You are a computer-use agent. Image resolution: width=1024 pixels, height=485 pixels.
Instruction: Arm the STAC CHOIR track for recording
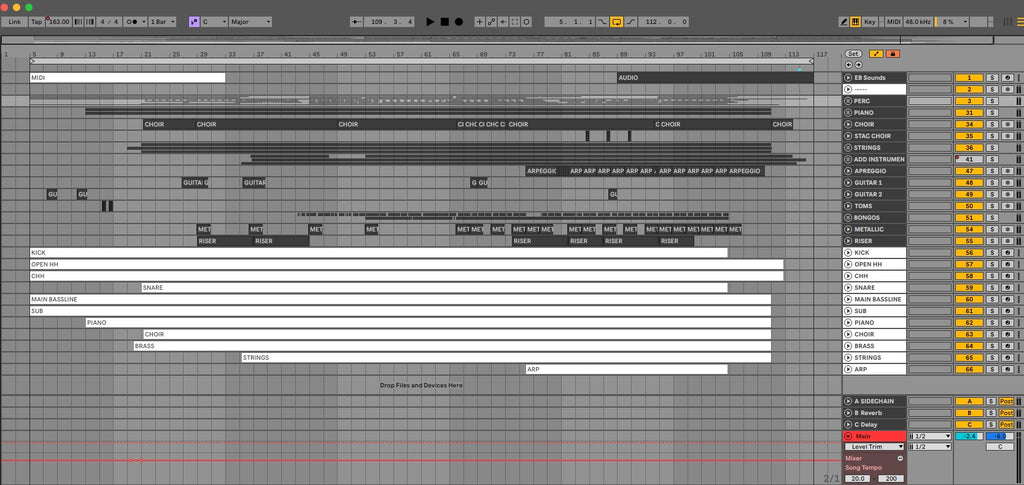tap(1008, 136)
